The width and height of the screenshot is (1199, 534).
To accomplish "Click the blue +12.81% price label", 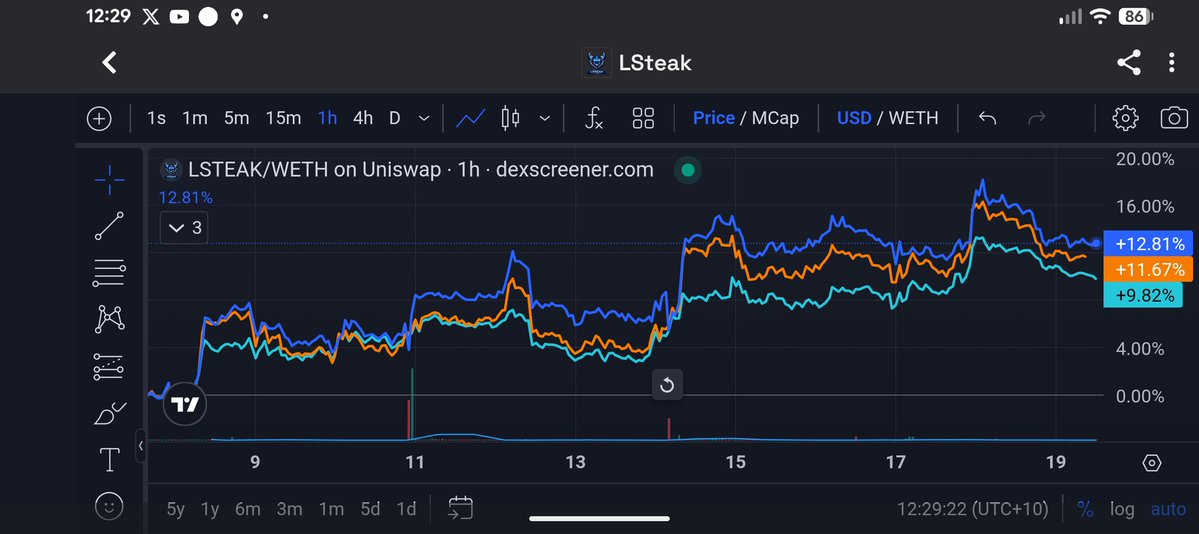I will 1149,244.
